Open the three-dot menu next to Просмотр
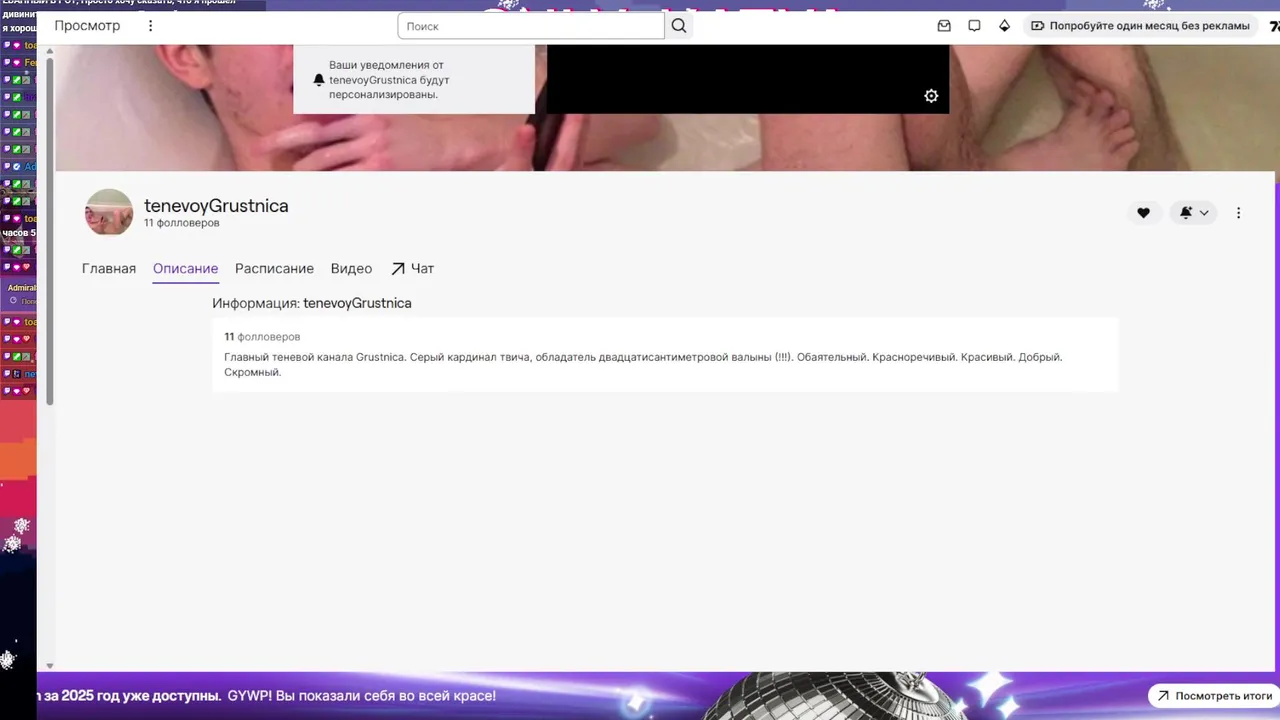The height and width of the screenshot is (720, 1280). click(x=151, y=26)
